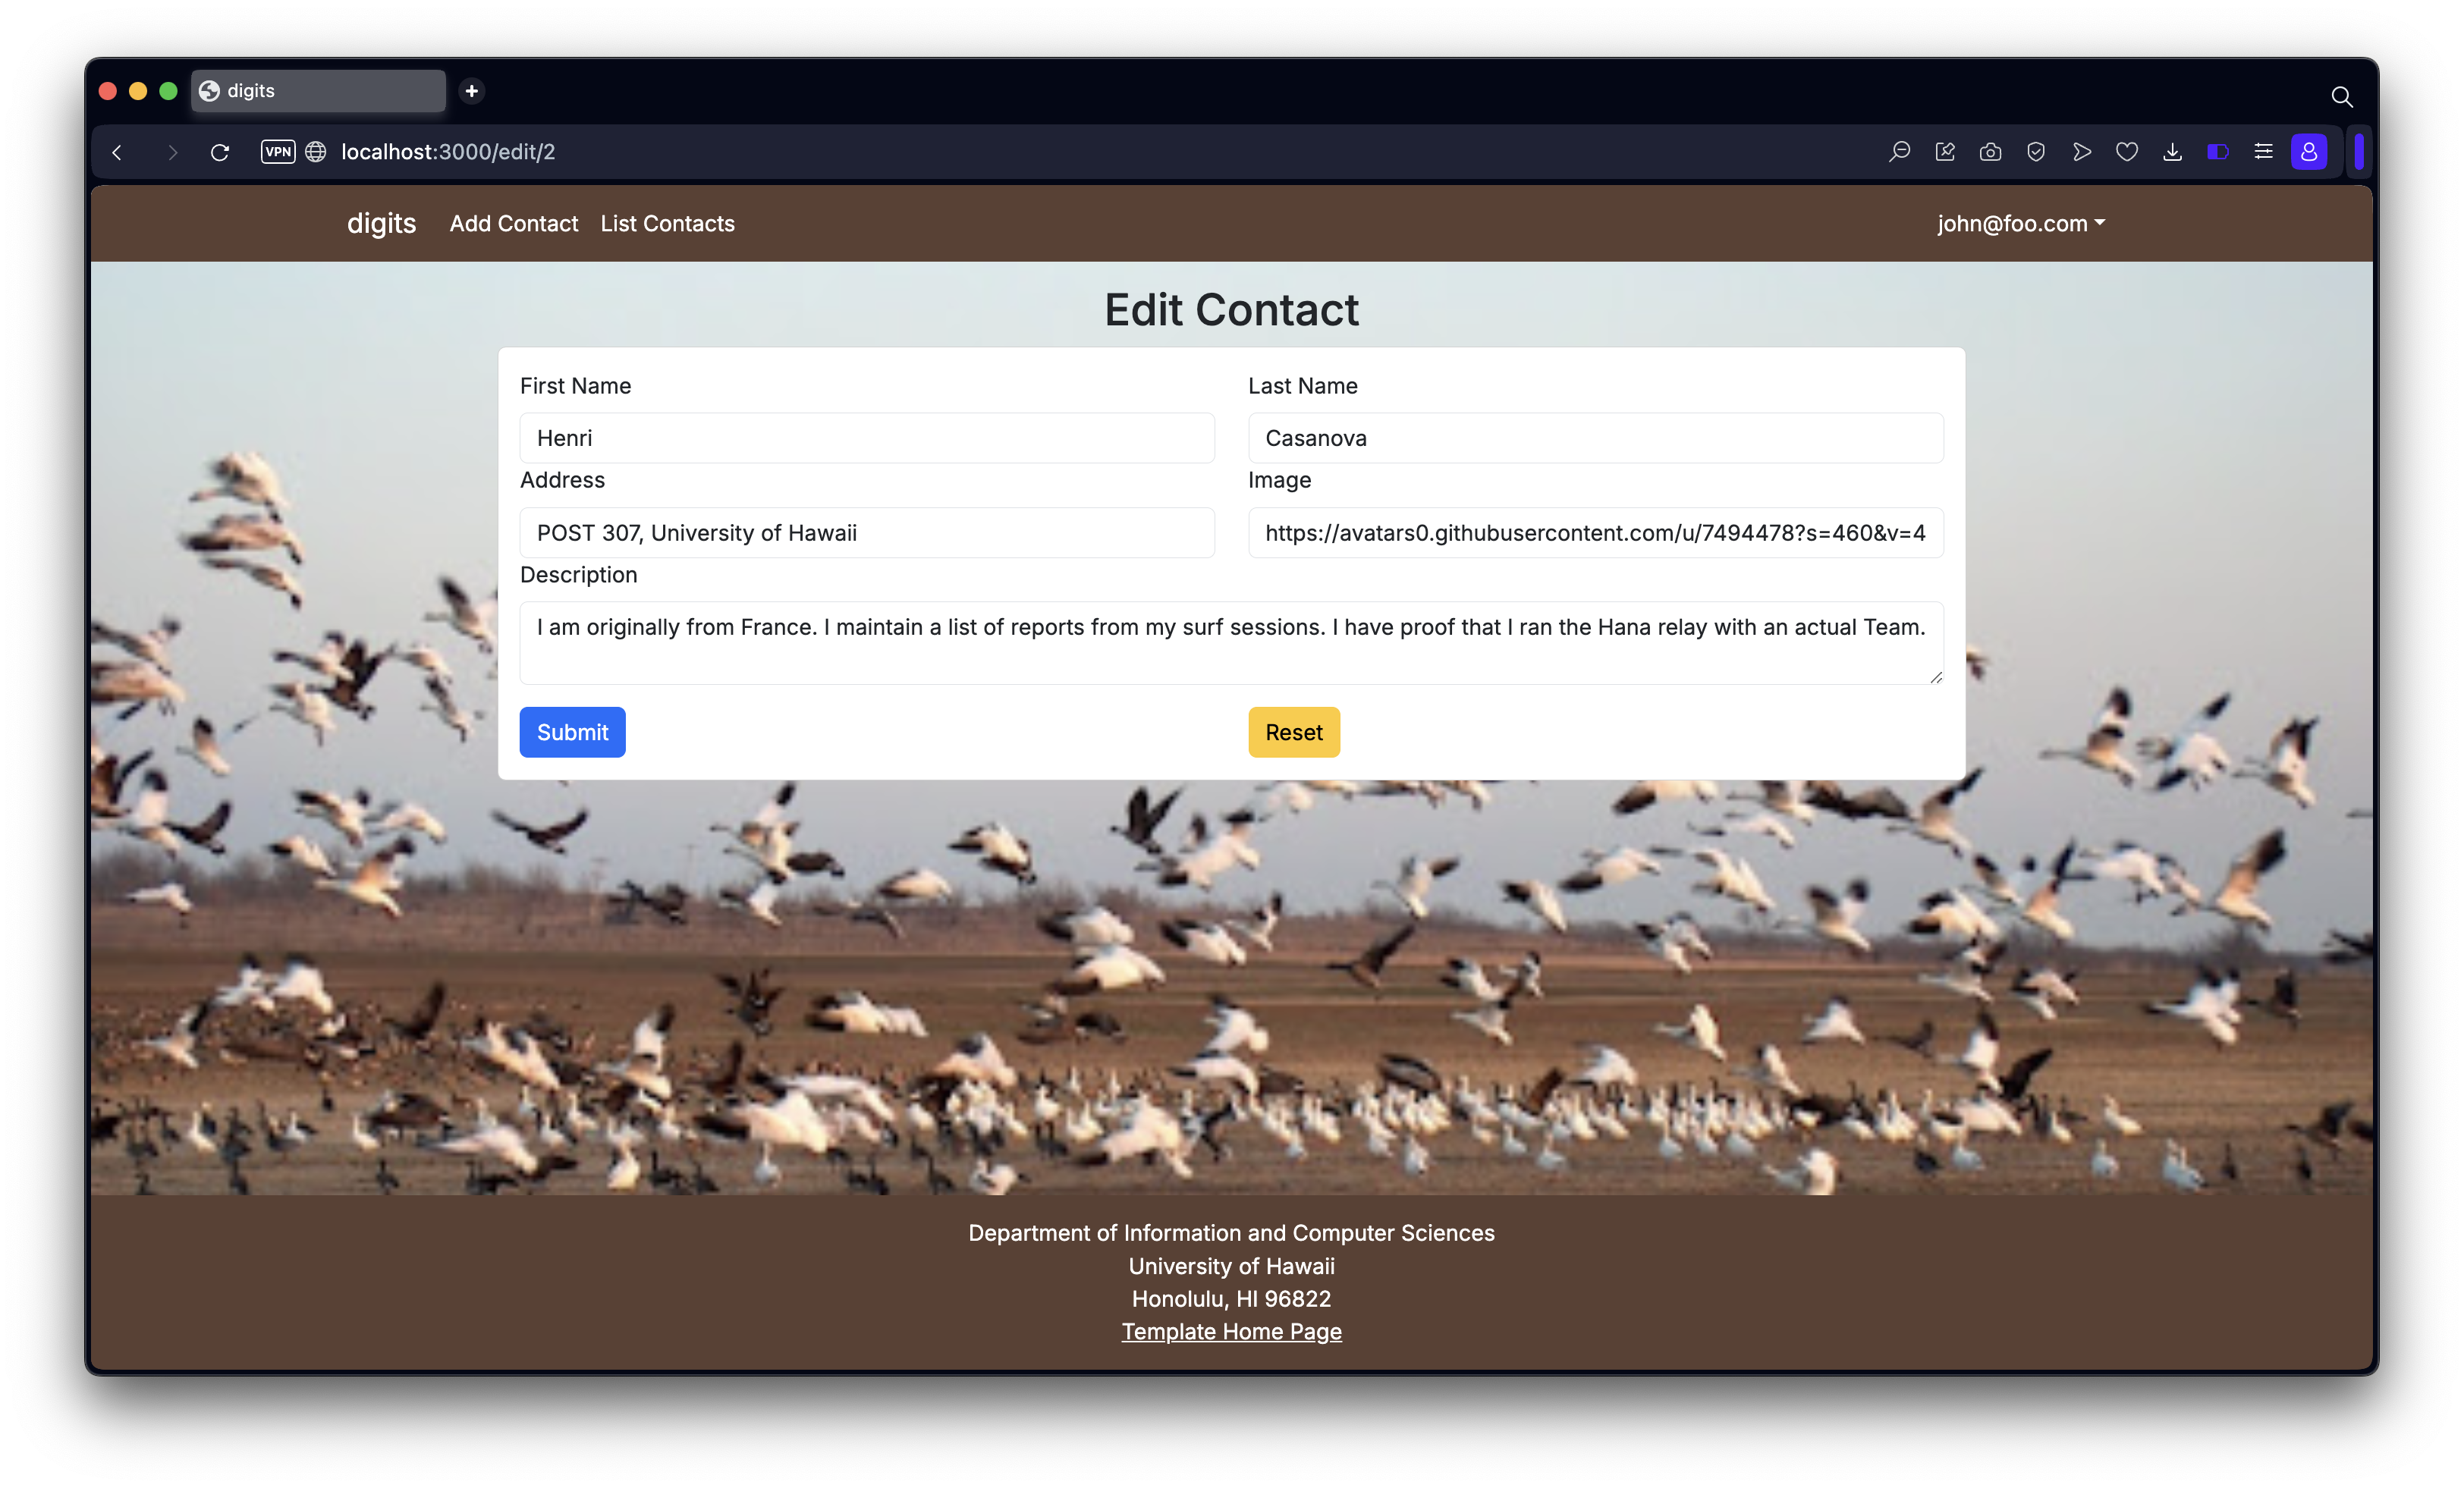Open the pinboard edit icon

click(x=1945, y=152)
